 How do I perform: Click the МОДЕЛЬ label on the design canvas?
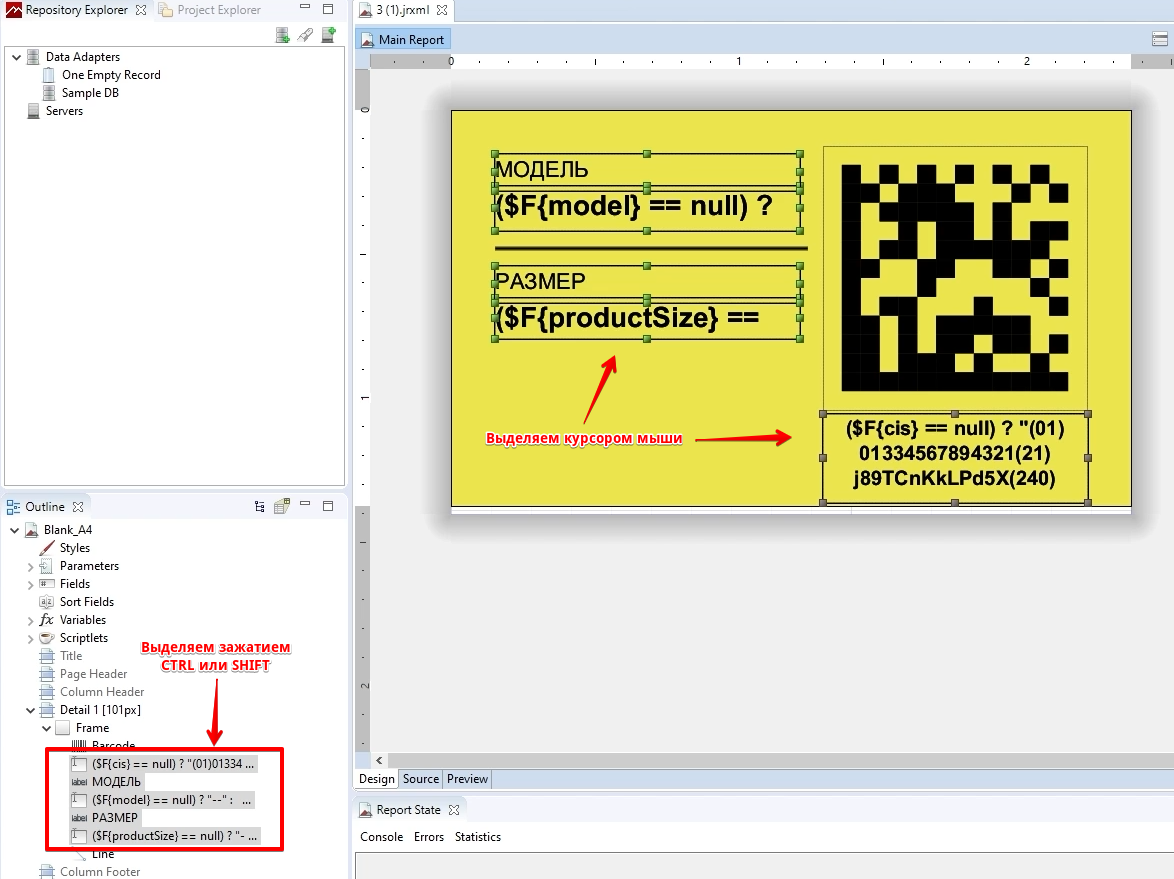point(647,170)
